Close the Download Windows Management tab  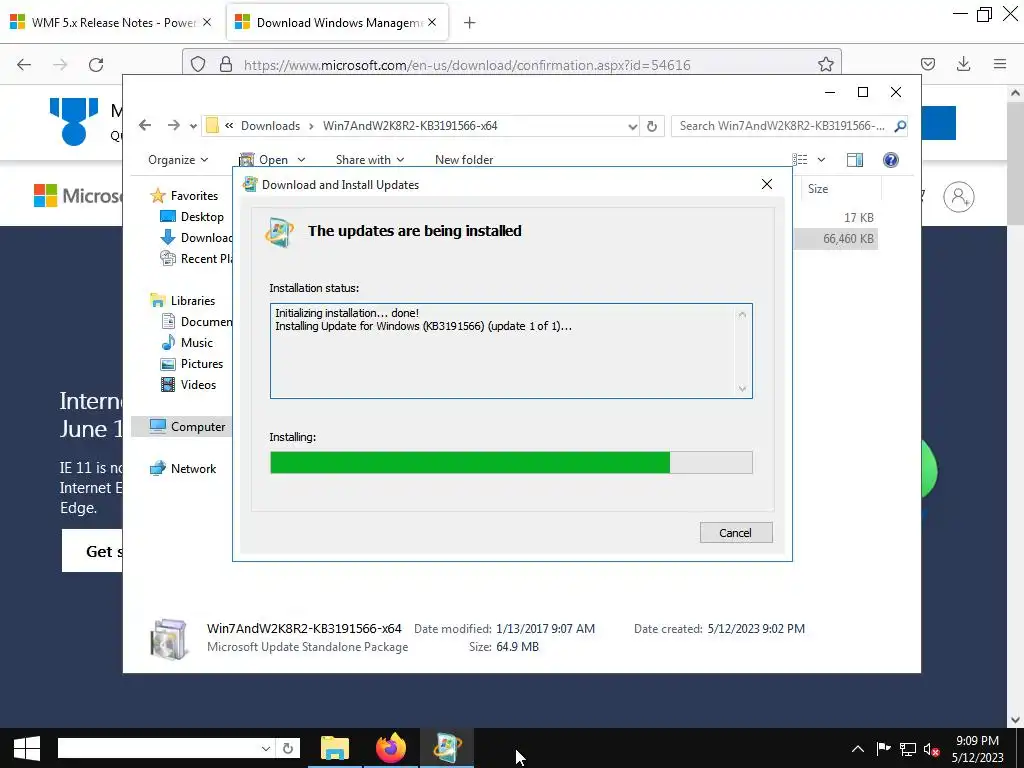[x=432, y=23]
